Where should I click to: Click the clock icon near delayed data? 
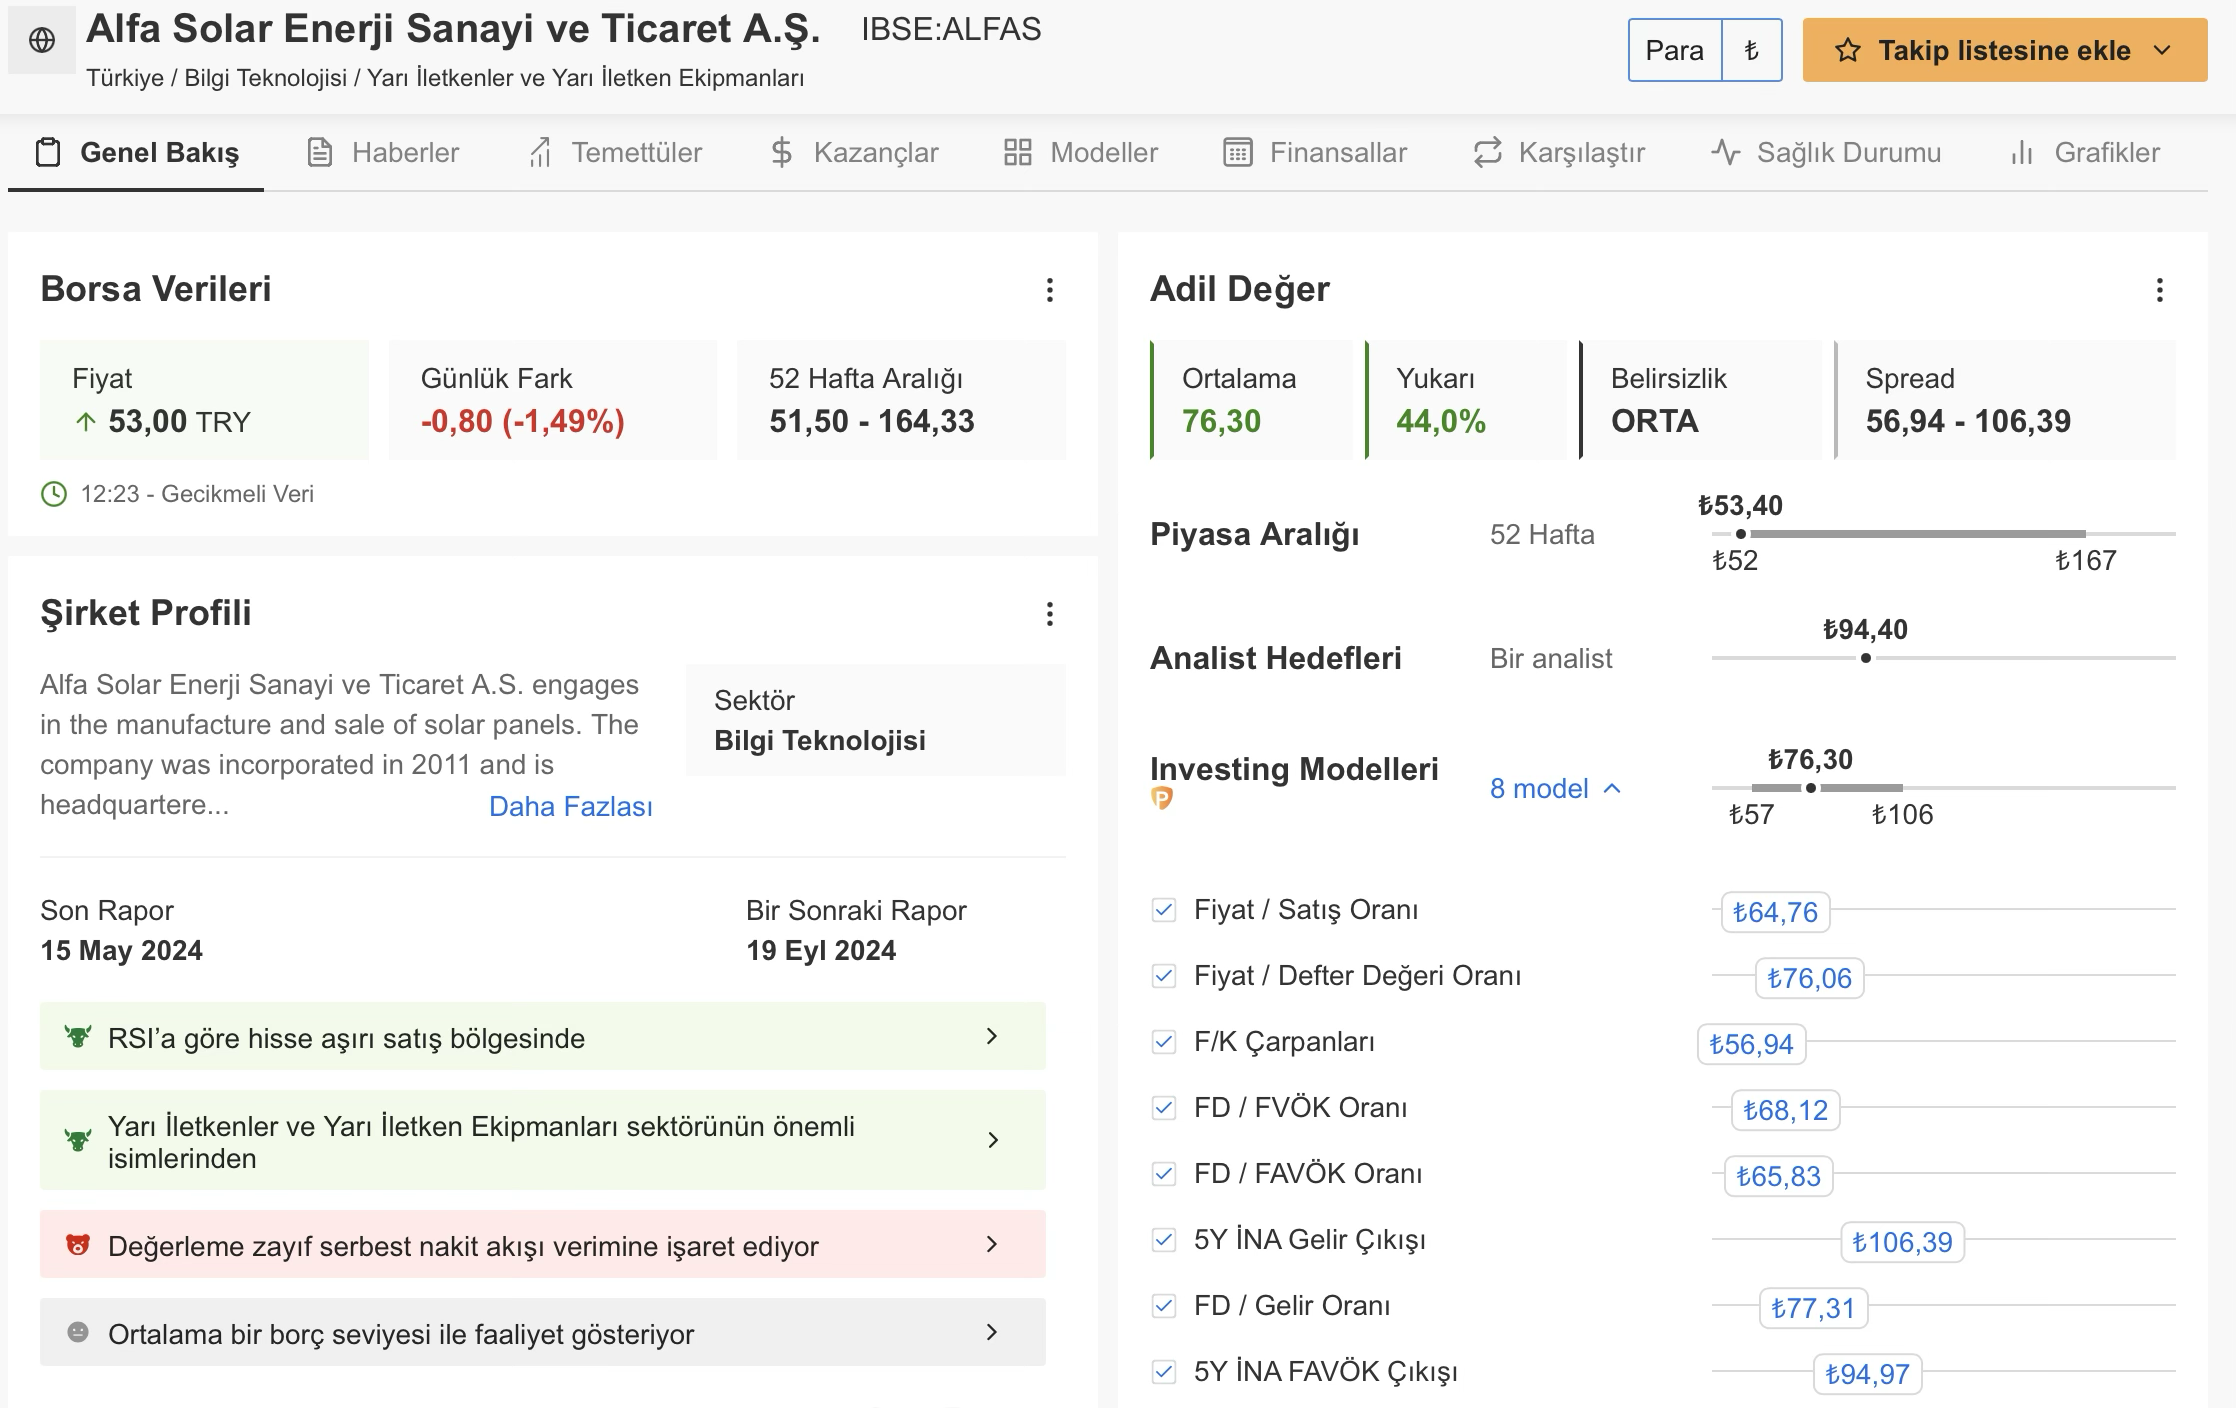click(54, 494)
